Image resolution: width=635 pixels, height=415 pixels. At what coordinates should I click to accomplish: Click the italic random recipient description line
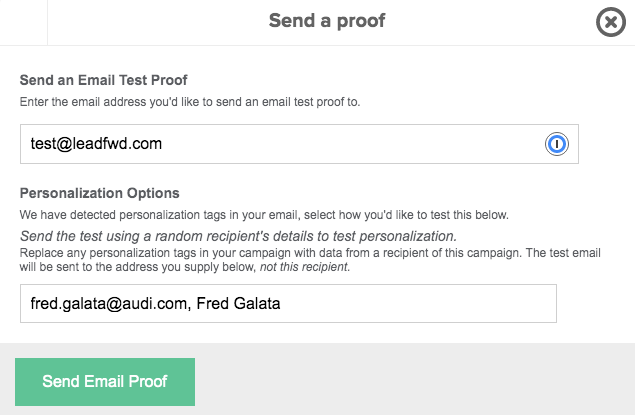(x=238, y=236)
